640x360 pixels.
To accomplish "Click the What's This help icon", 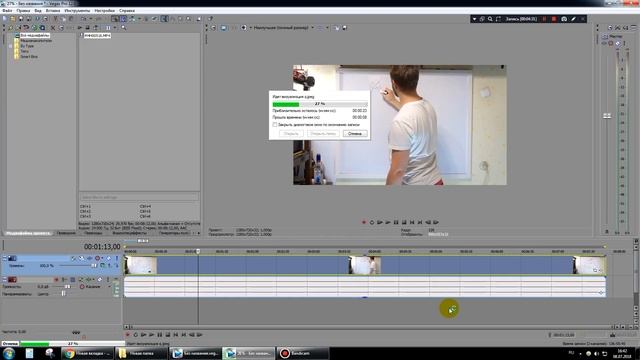I will (211, 19).
